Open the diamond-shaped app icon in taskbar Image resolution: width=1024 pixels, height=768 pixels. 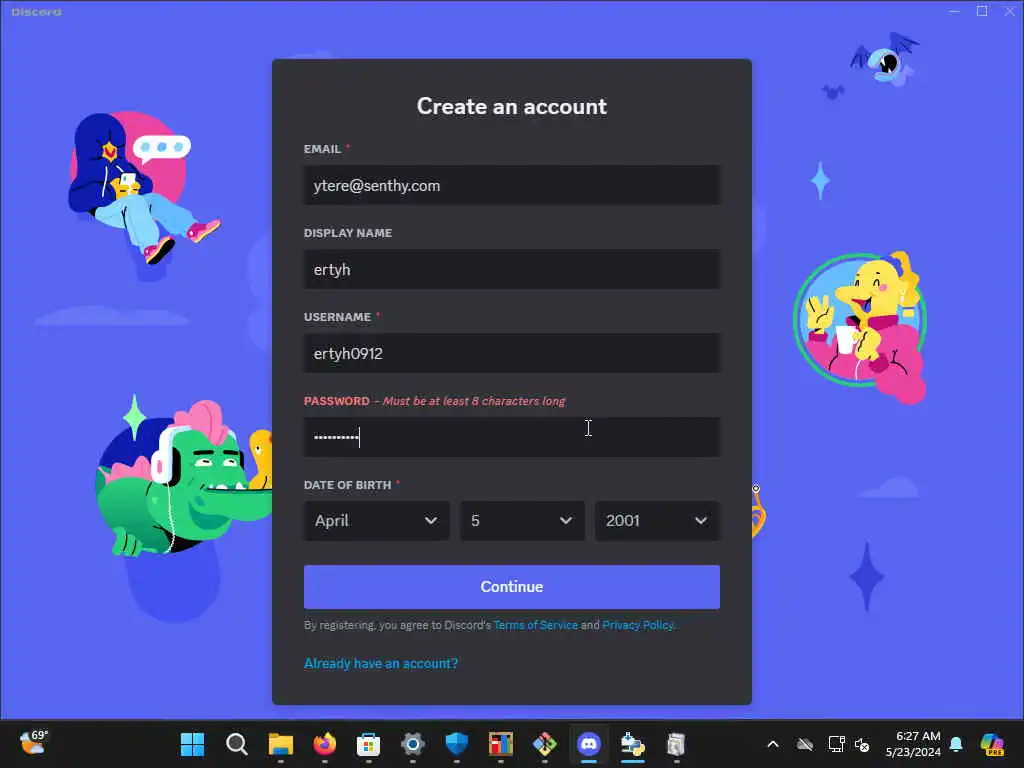click(x=545, y=744)
